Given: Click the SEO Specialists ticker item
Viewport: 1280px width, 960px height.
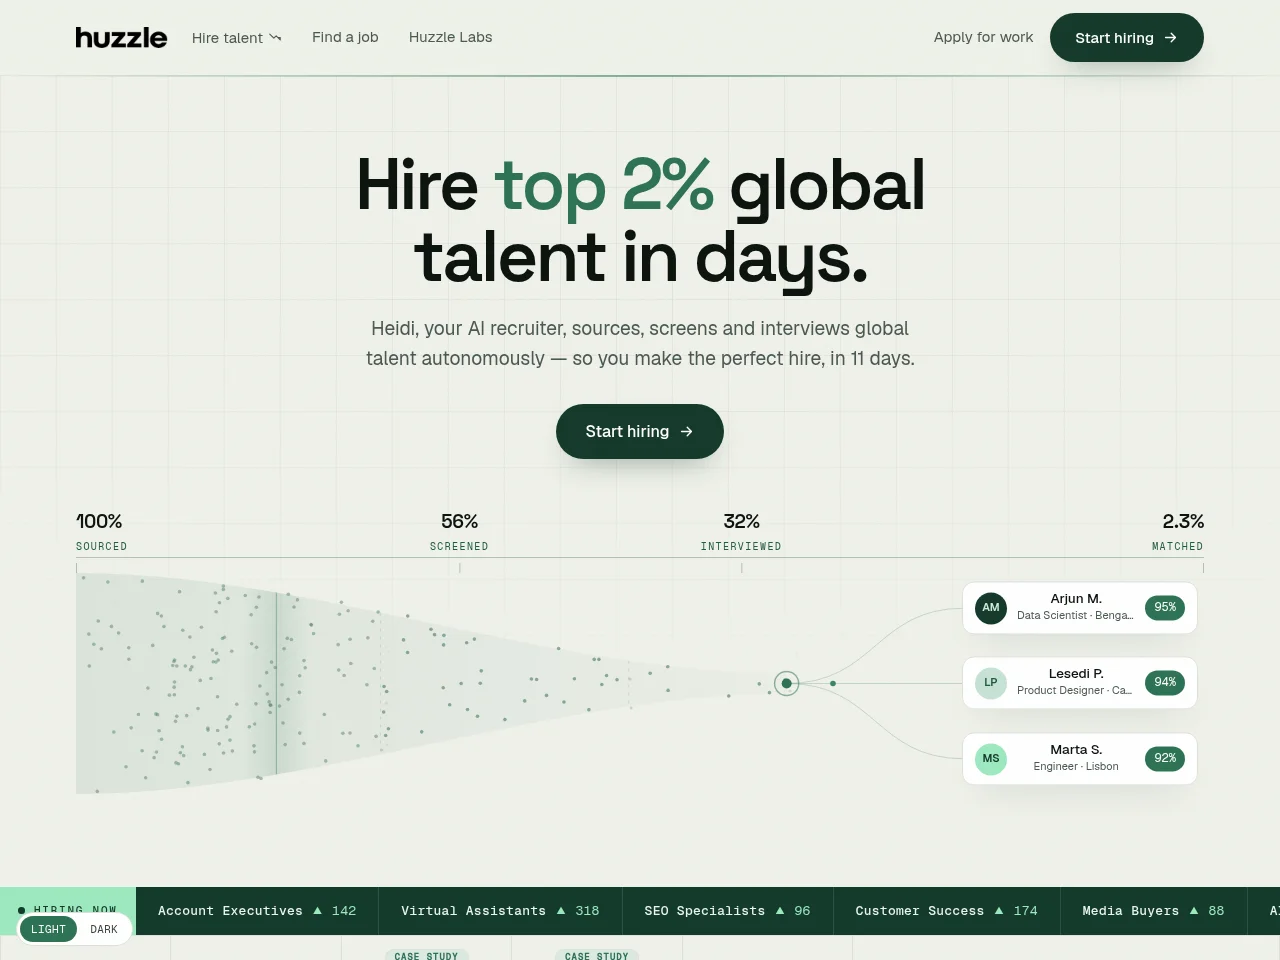Looking at the screenshot, I should coord(727,911).
